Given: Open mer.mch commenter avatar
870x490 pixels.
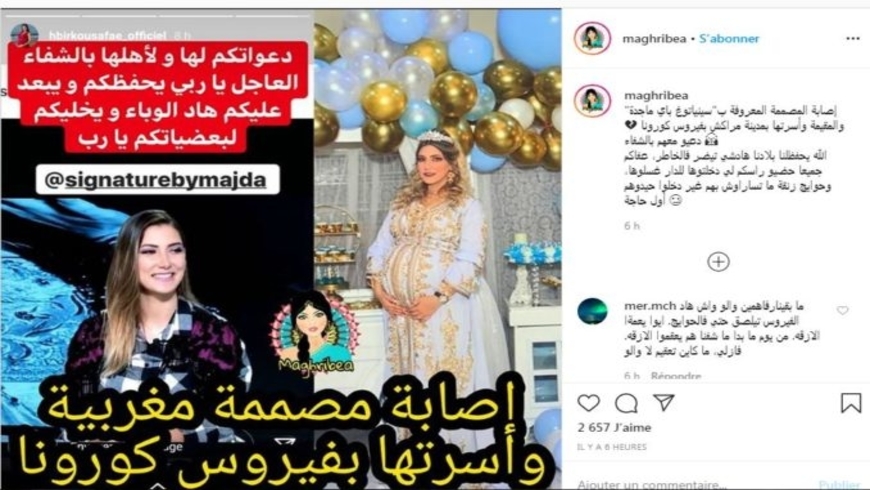Looking at the screenshot, I should tap(592, 311).
